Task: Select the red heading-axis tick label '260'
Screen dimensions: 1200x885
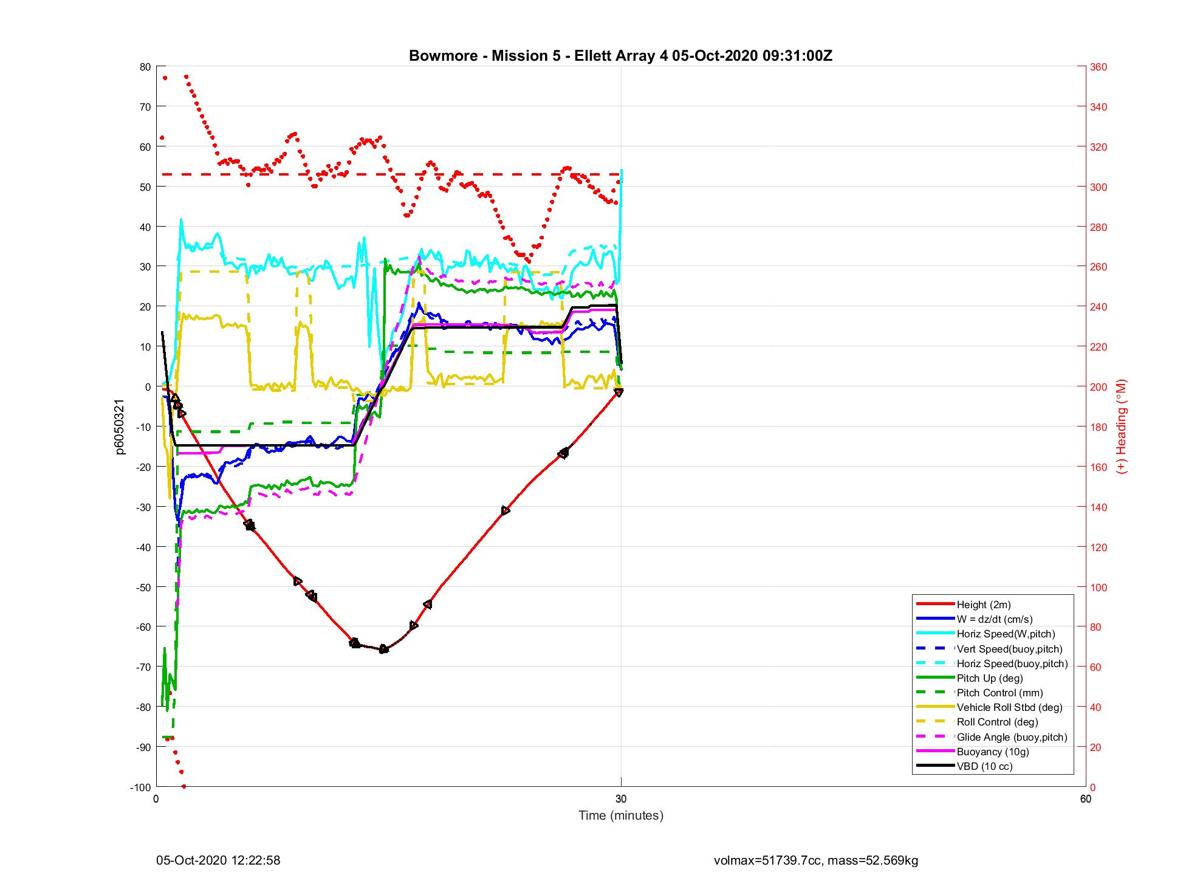Action: click(1098, 267)
